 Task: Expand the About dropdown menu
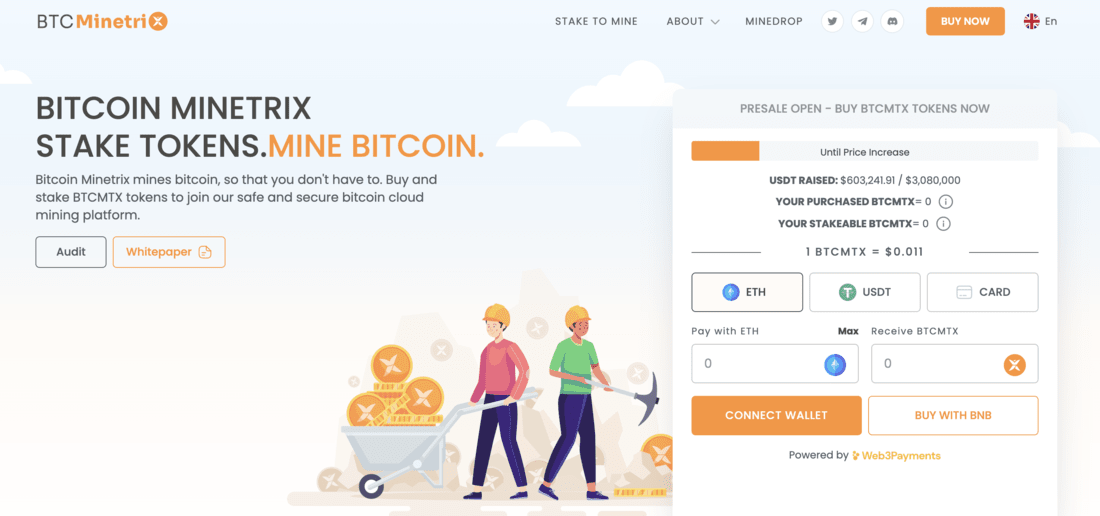point(692,21)
